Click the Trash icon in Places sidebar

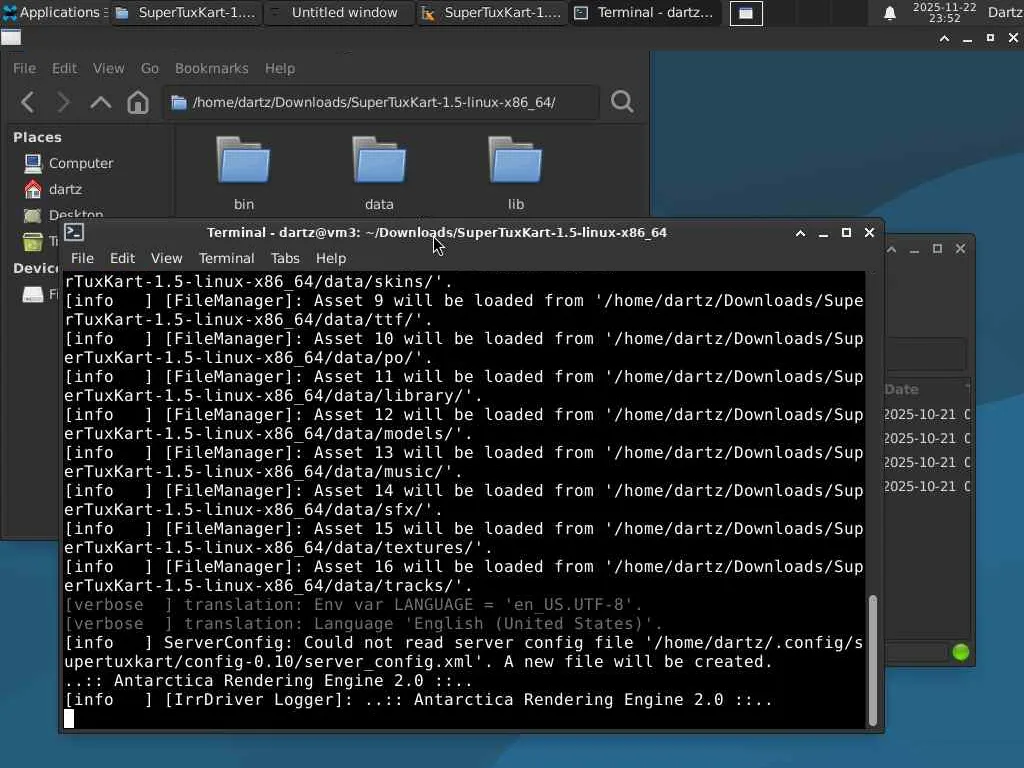33,242
